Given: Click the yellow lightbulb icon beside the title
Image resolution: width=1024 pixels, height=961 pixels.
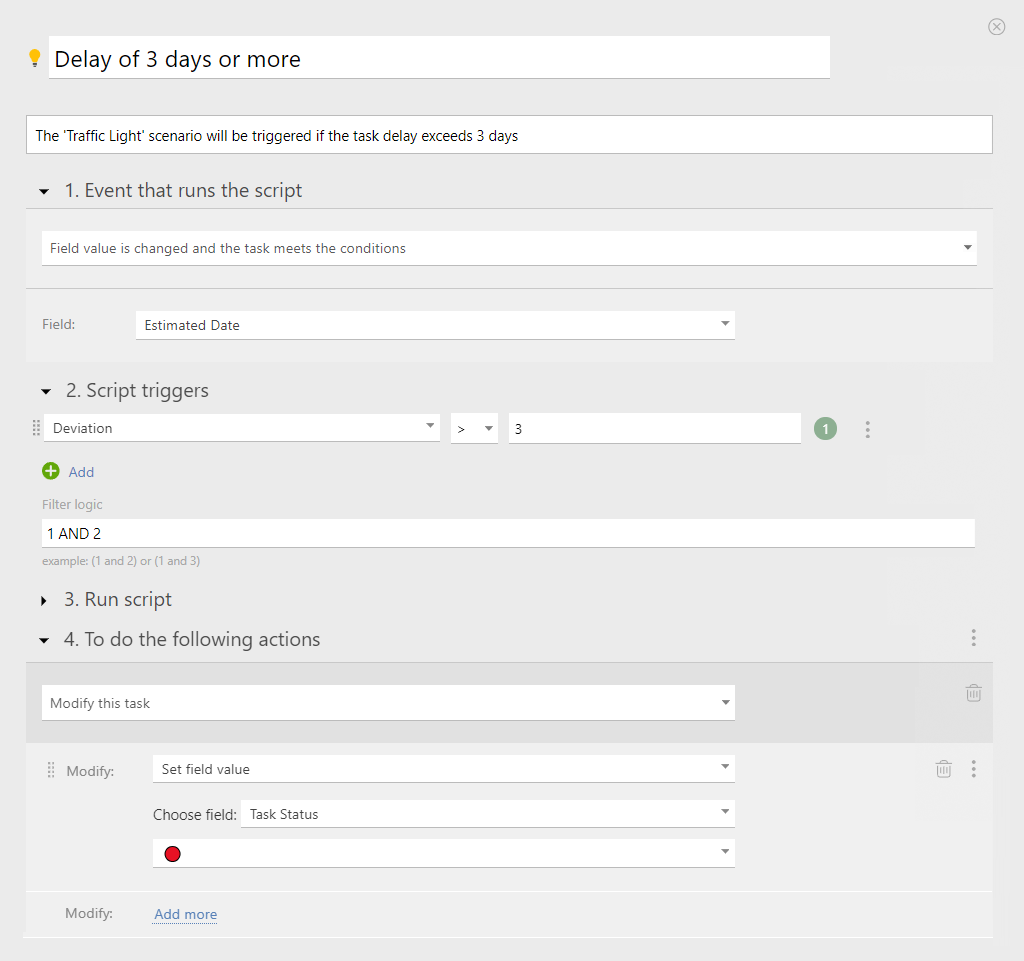Looking at the screenshot, I should [x=35, y=58].
